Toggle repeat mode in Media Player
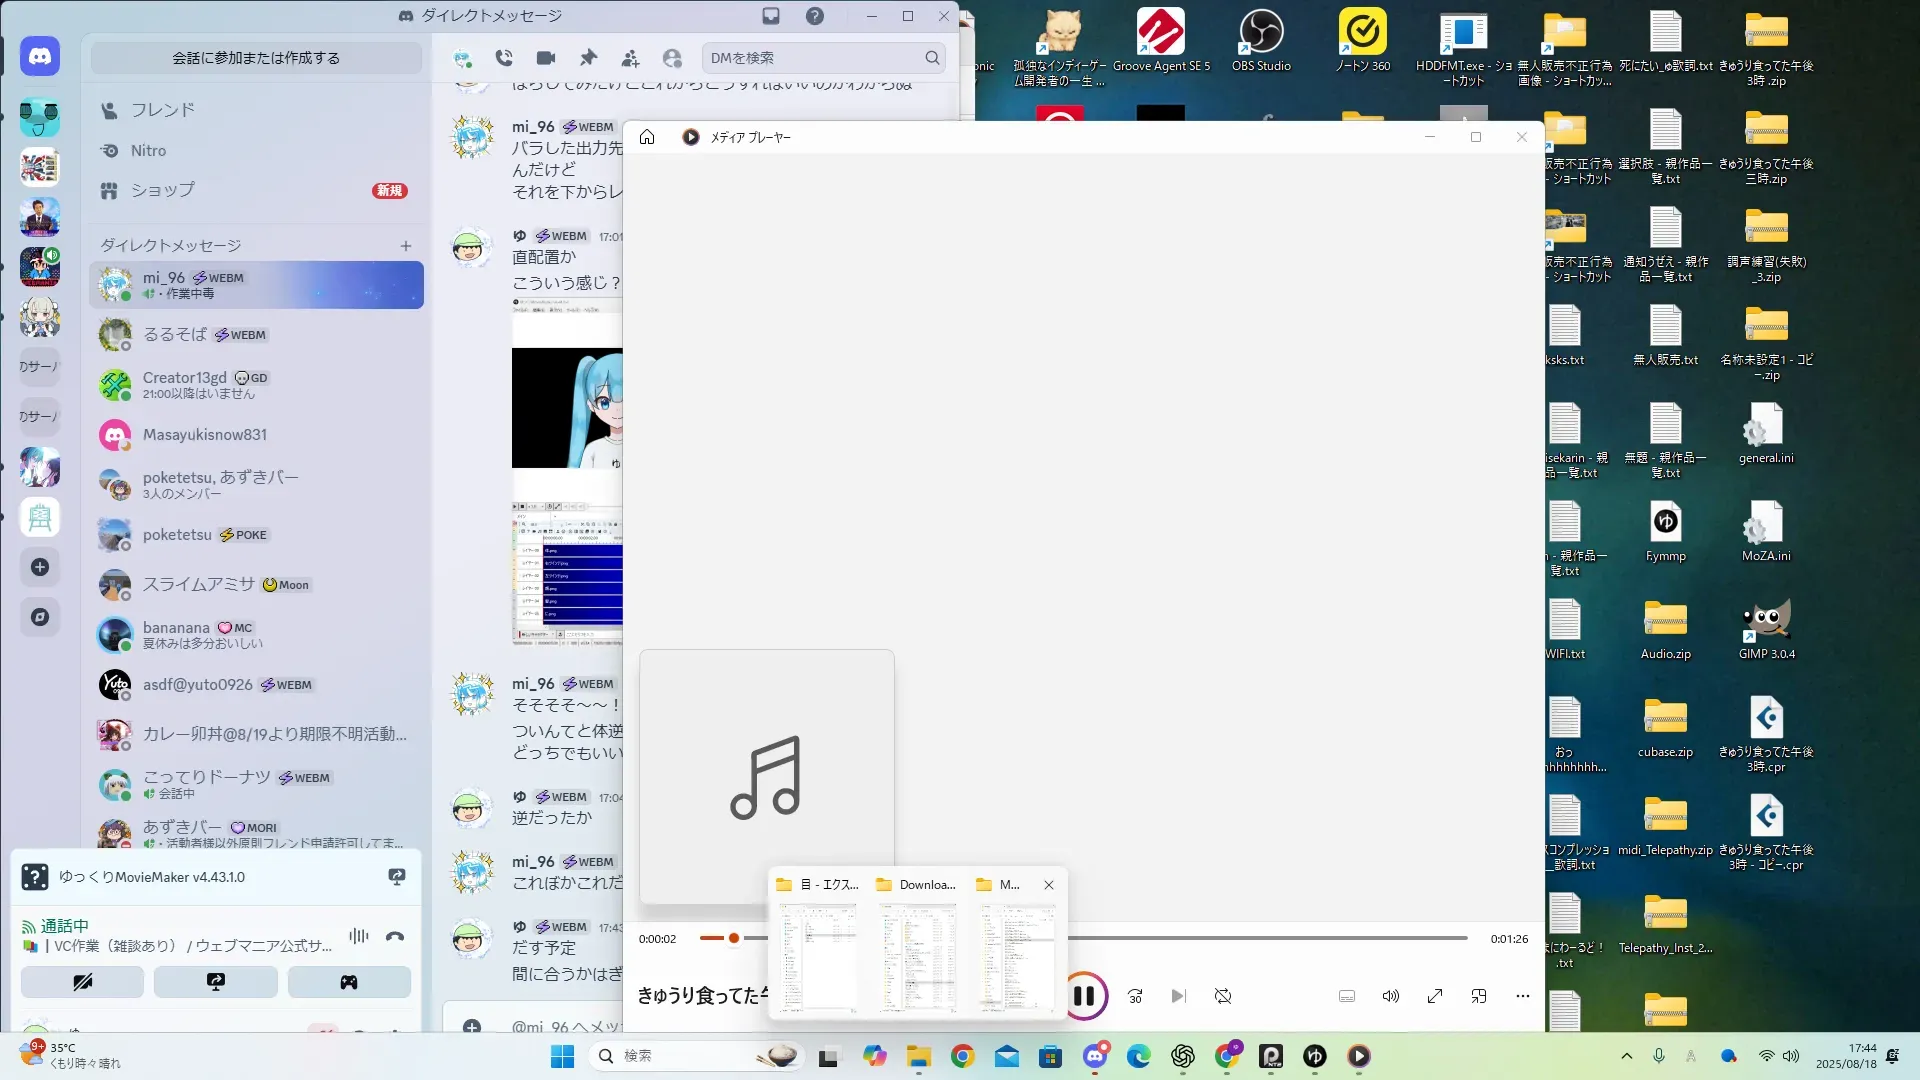Viewport: 1920px width, 1080px height. [x=1223, y=996]
